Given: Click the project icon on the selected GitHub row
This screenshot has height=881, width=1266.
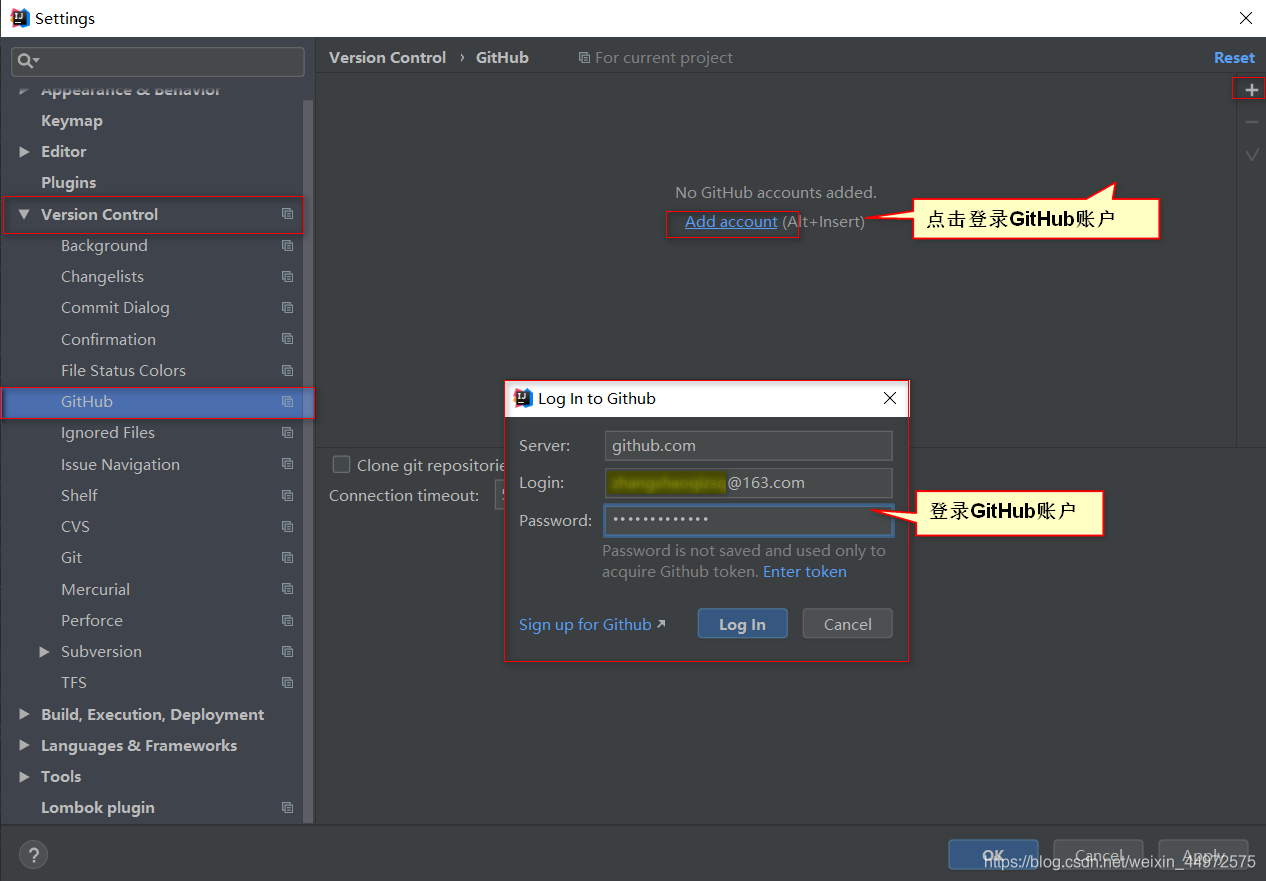Looking at the screenshot, I should 287,401.
